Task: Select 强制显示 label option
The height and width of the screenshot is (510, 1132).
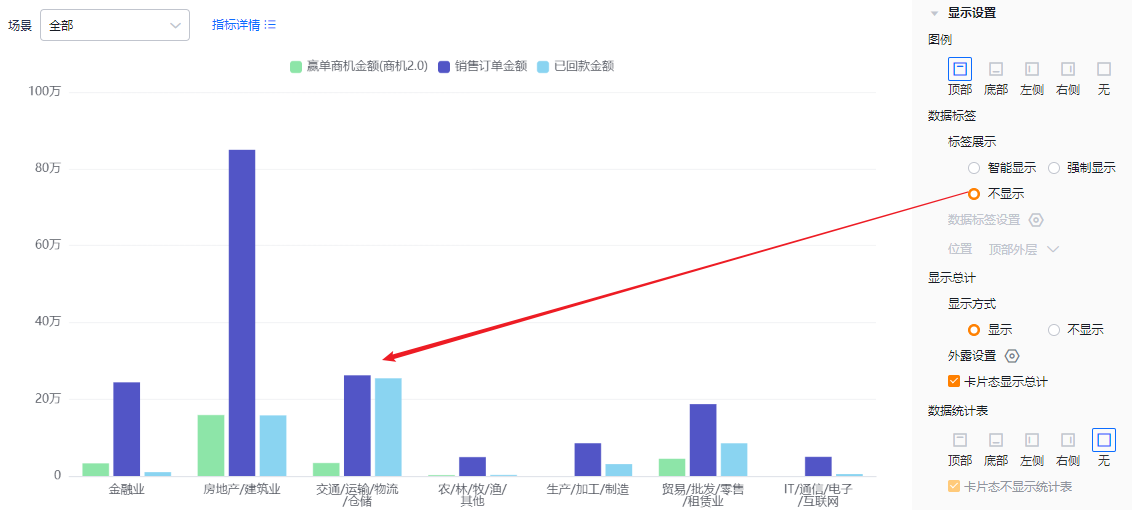Action: pos(1054,168)
